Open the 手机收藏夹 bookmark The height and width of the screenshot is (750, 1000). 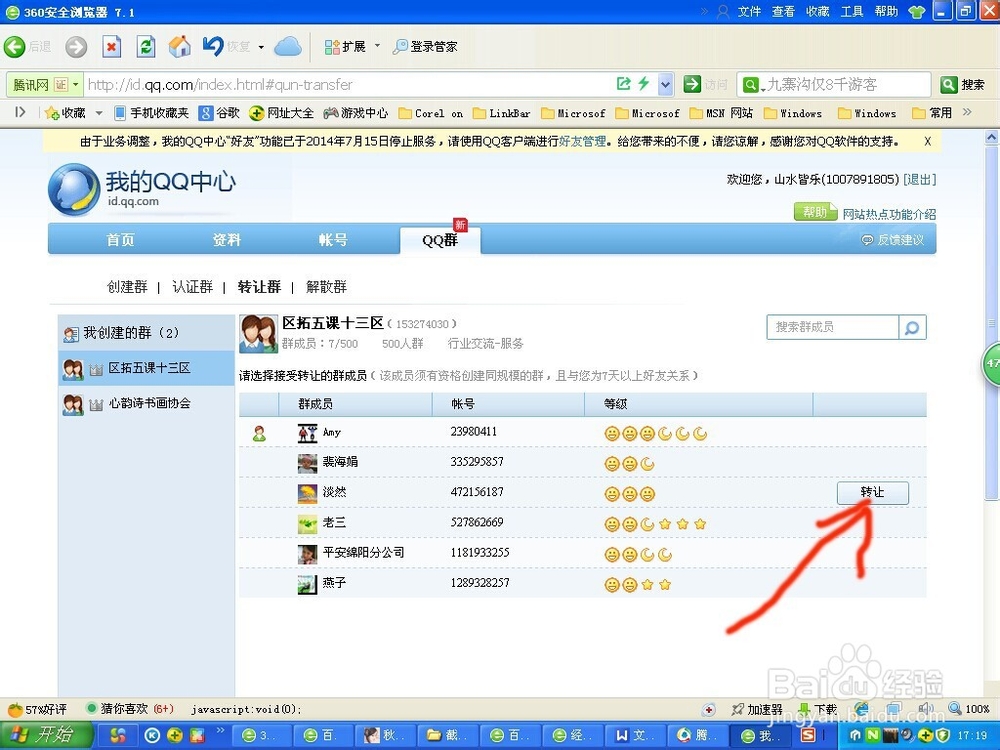tap(151, 113)
